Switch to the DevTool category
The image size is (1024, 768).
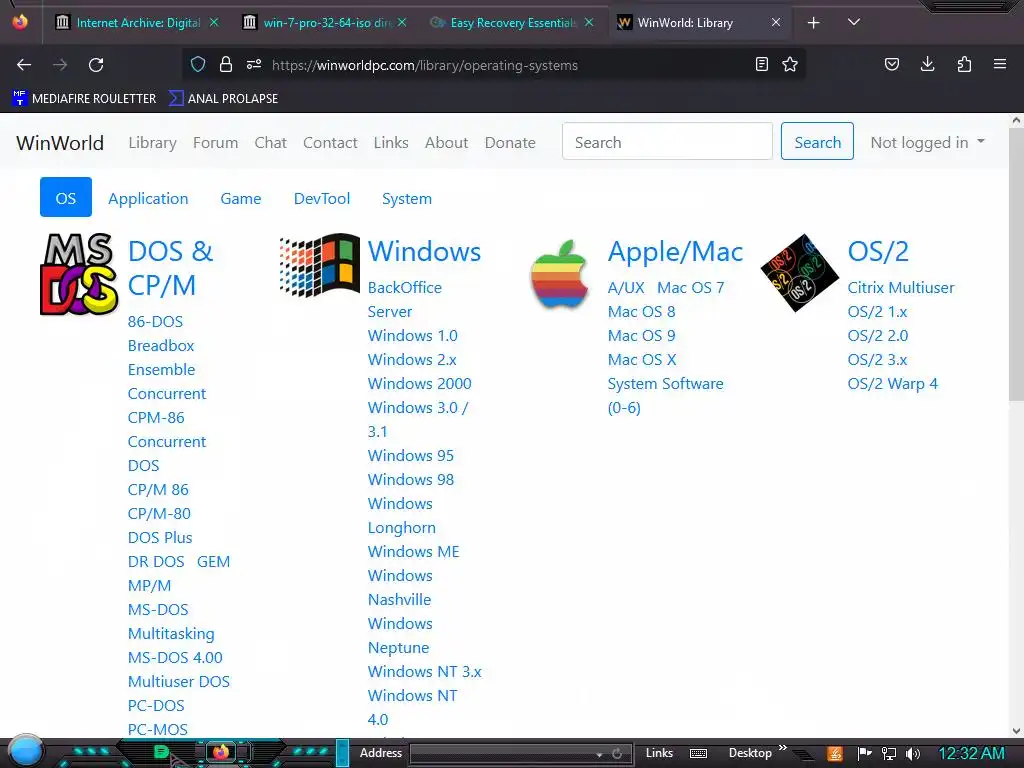click(x=322, y=199)
